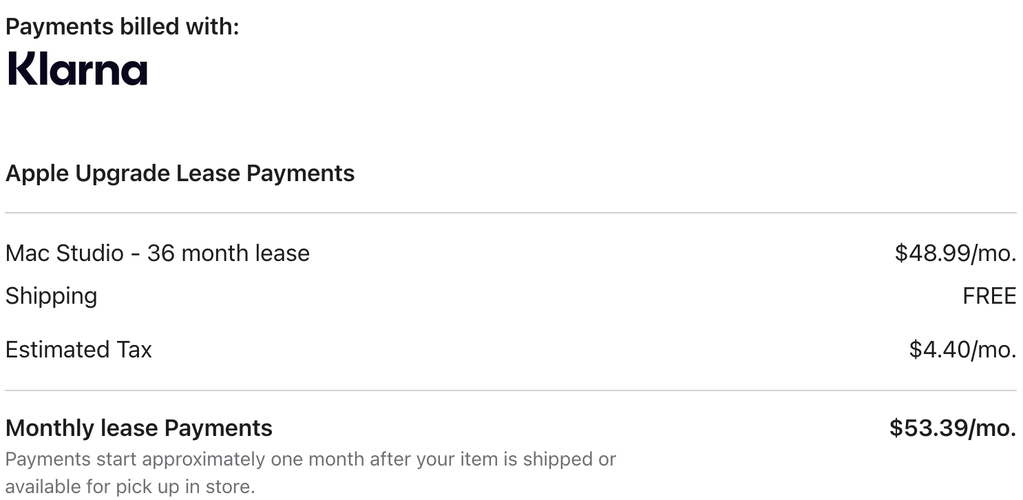Click the FREE shipping value
1023x500 pixels.
pyautogui.click(x=989, y=296)
